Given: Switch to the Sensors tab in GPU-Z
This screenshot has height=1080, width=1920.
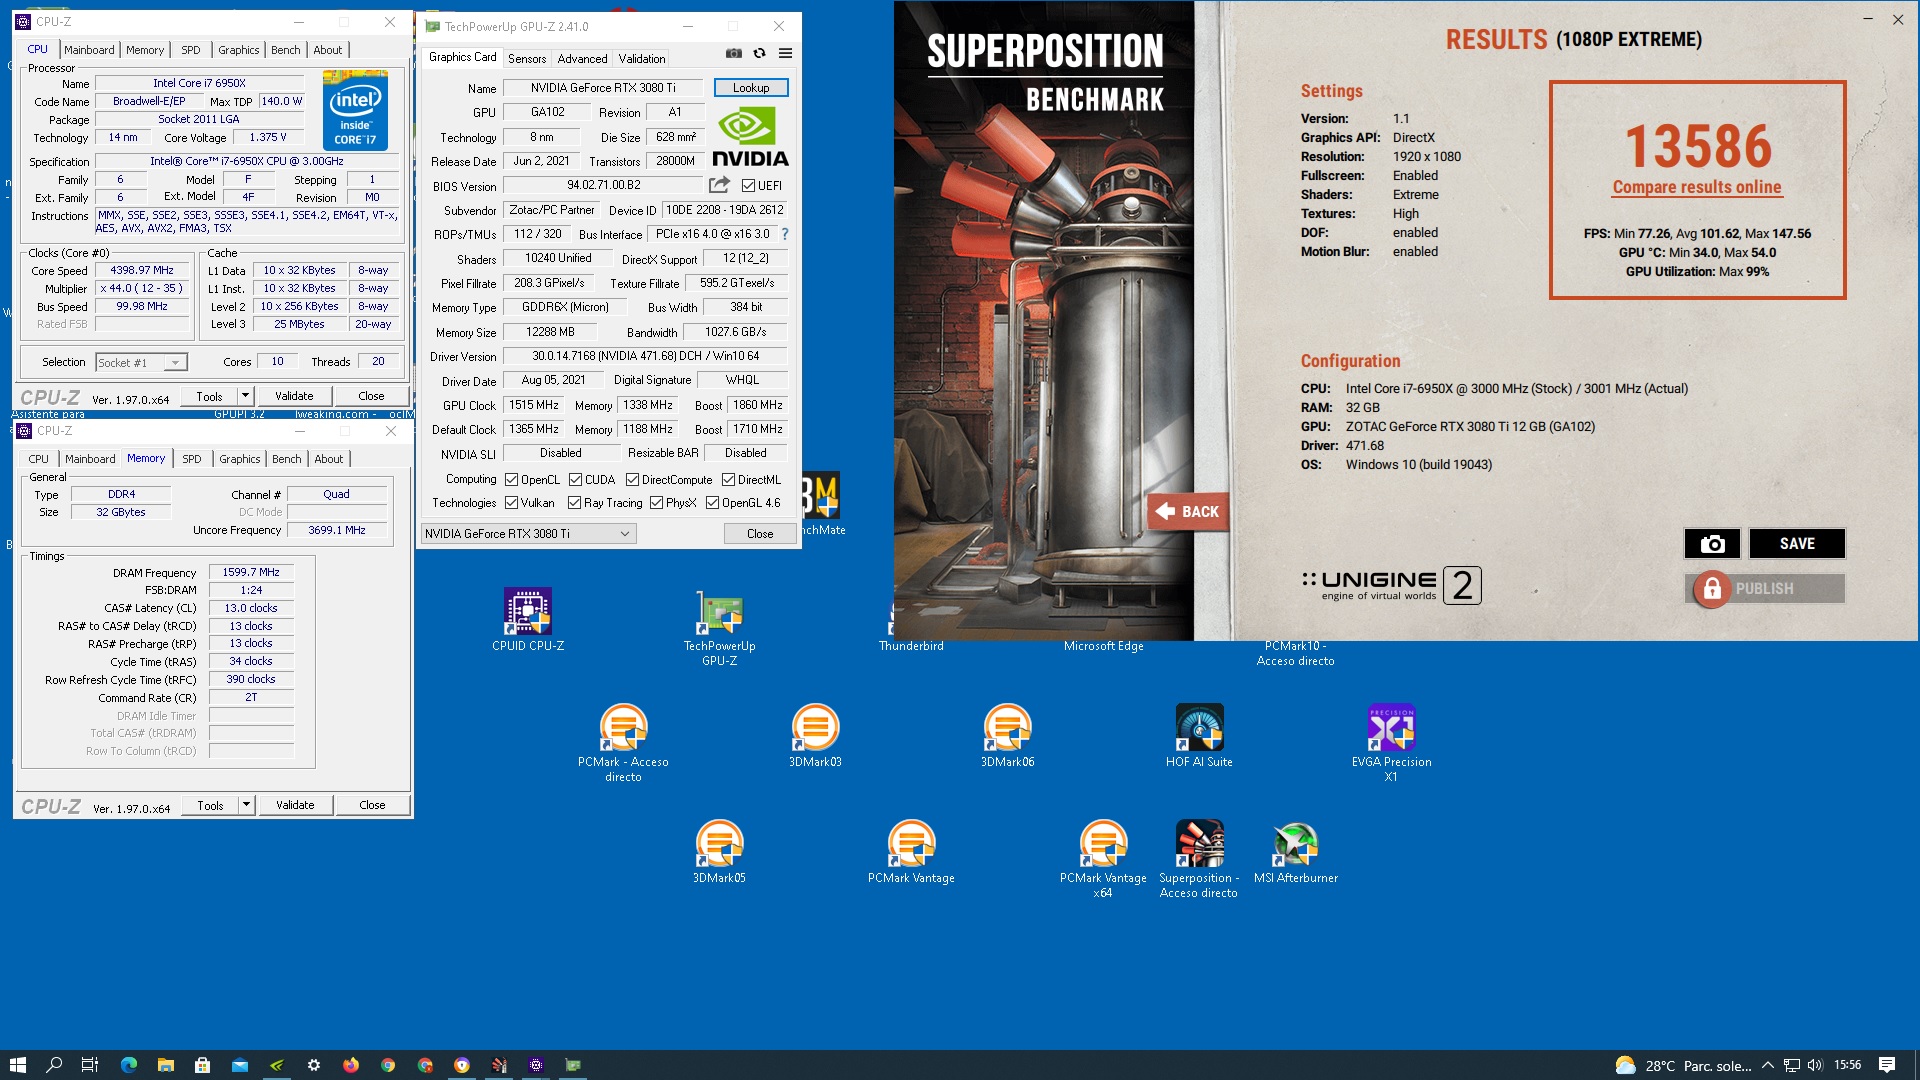Looking at the screenshot, I should [x=527, y=59].
